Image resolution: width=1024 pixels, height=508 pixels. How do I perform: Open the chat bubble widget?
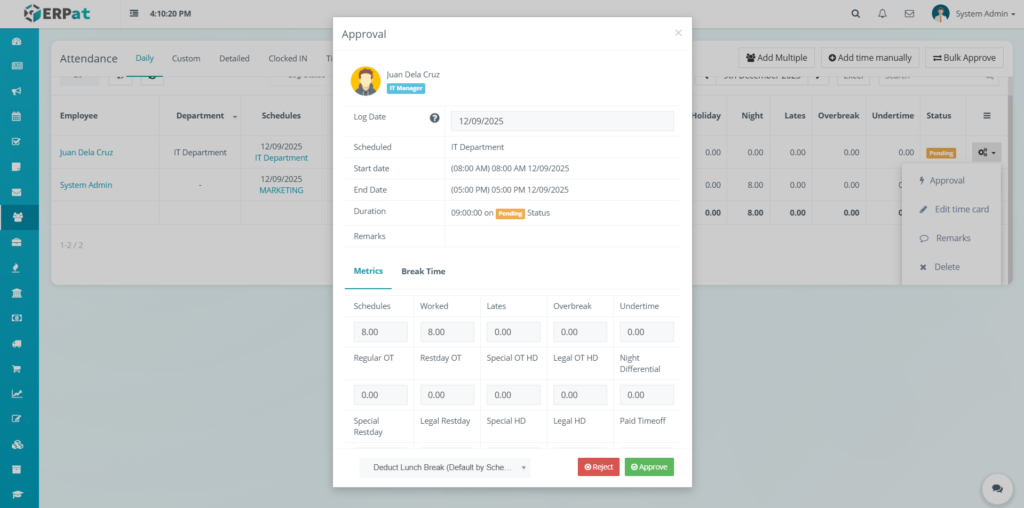(997, 488)
